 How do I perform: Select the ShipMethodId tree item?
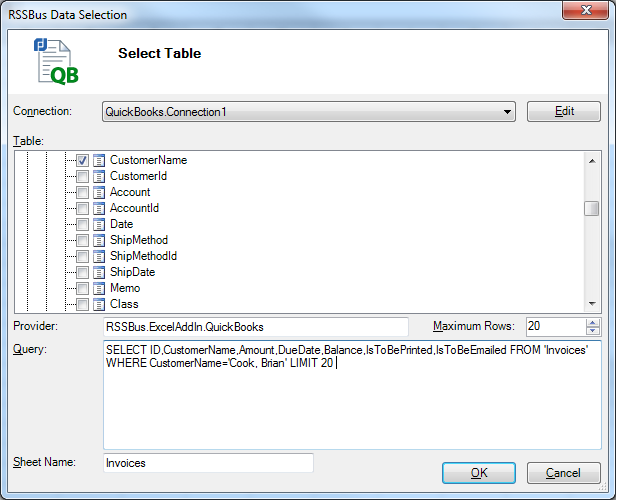[143, 256]
